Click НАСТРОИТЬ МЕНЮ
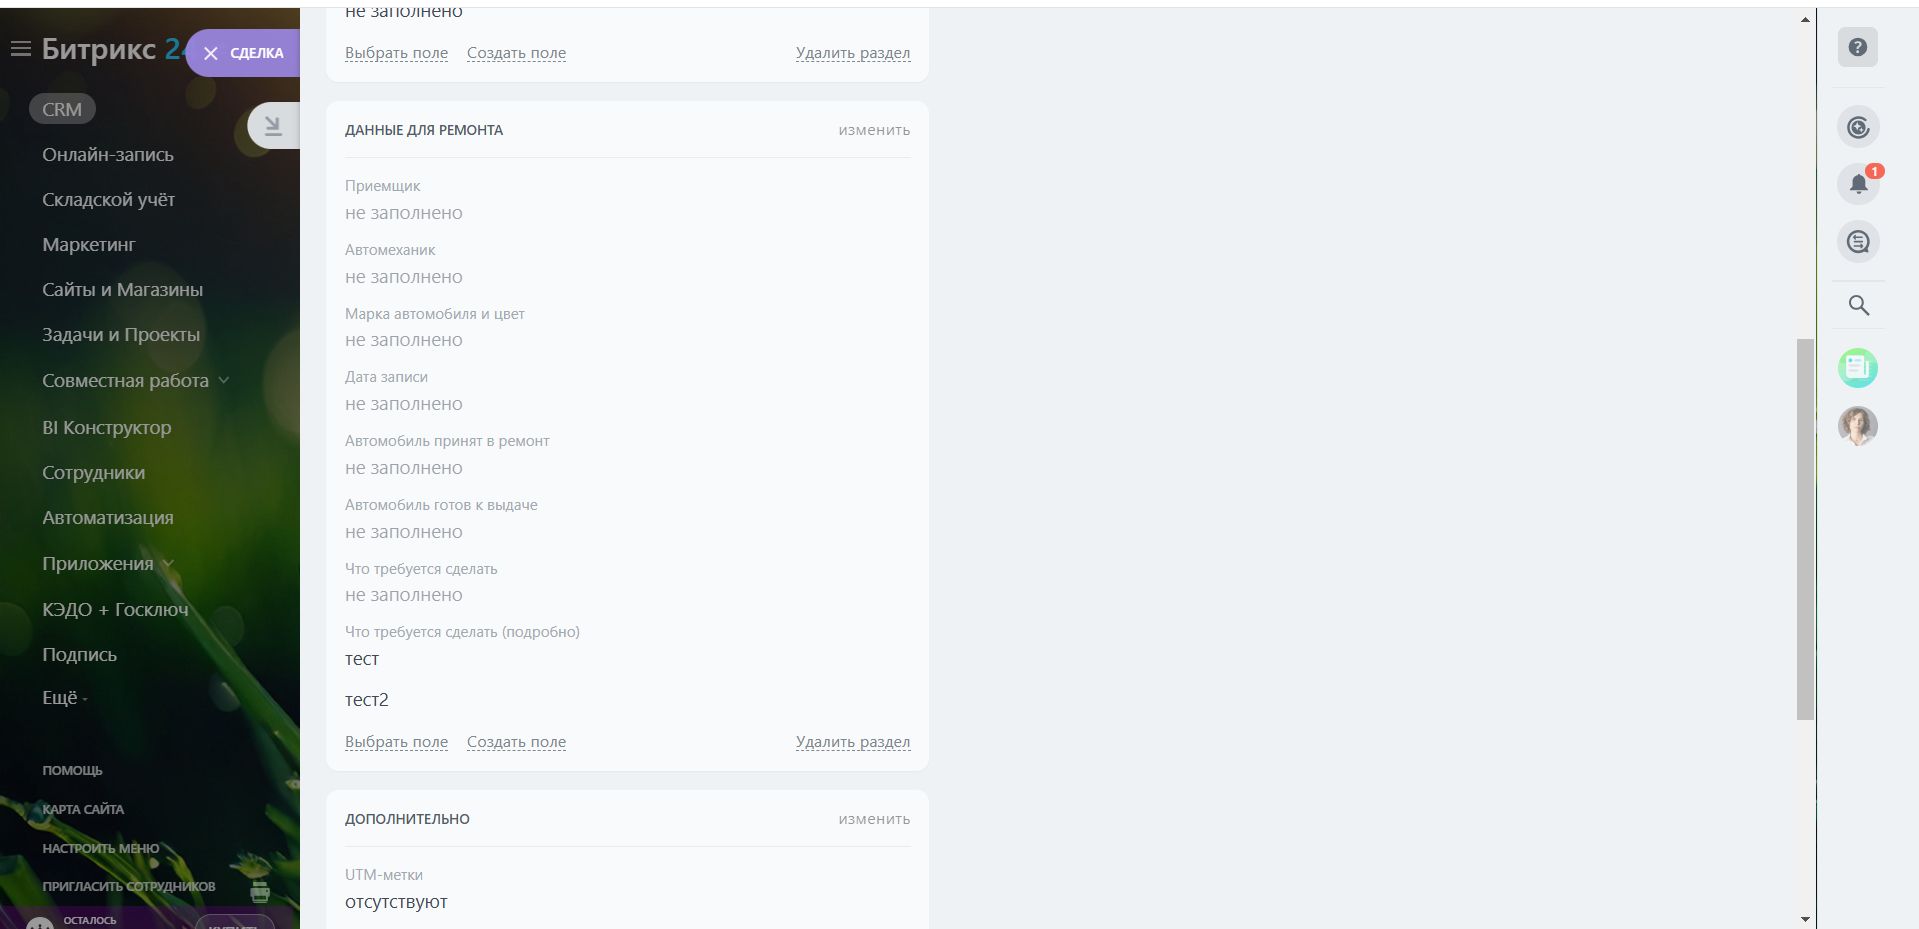 (x=100, y=849)
